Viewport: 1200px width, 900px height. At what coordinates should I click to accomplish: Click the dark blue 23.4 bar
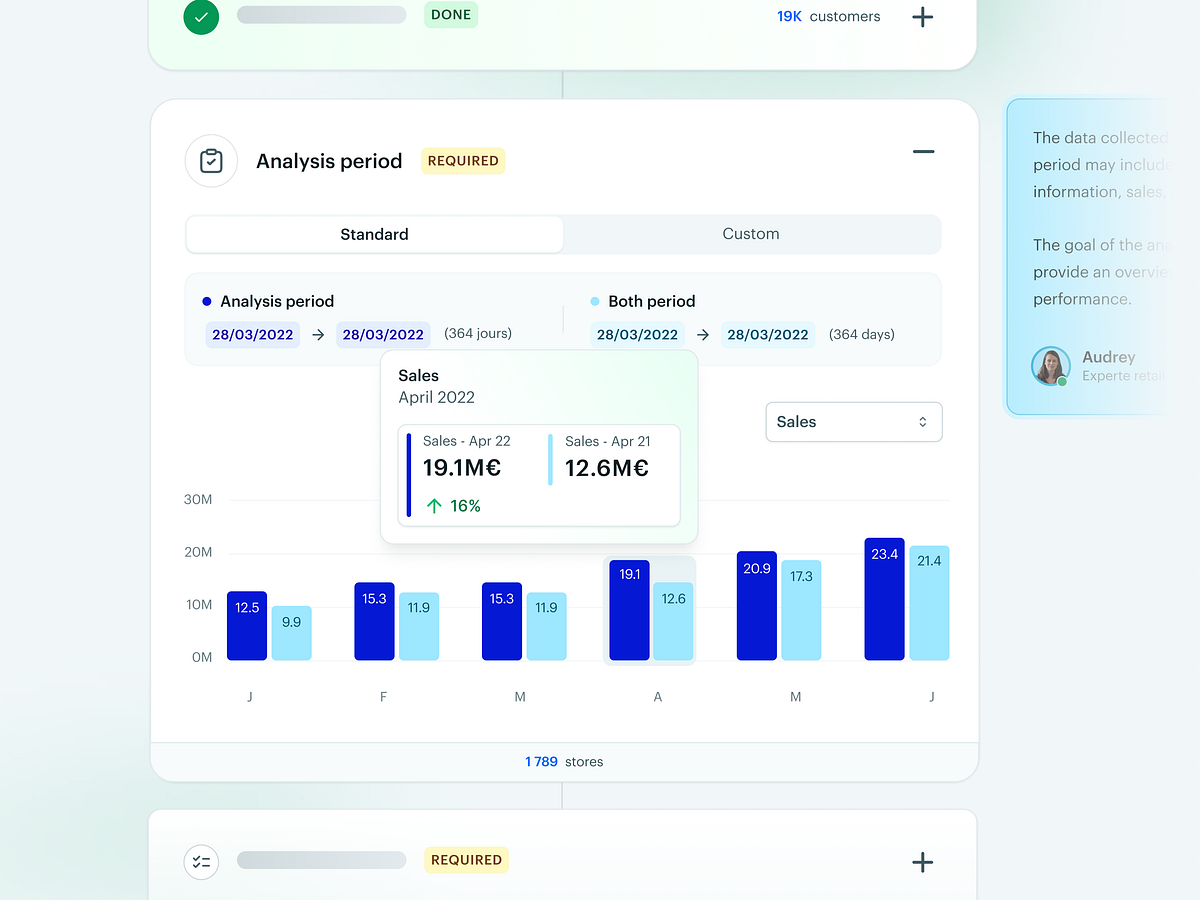coord(884,600)
